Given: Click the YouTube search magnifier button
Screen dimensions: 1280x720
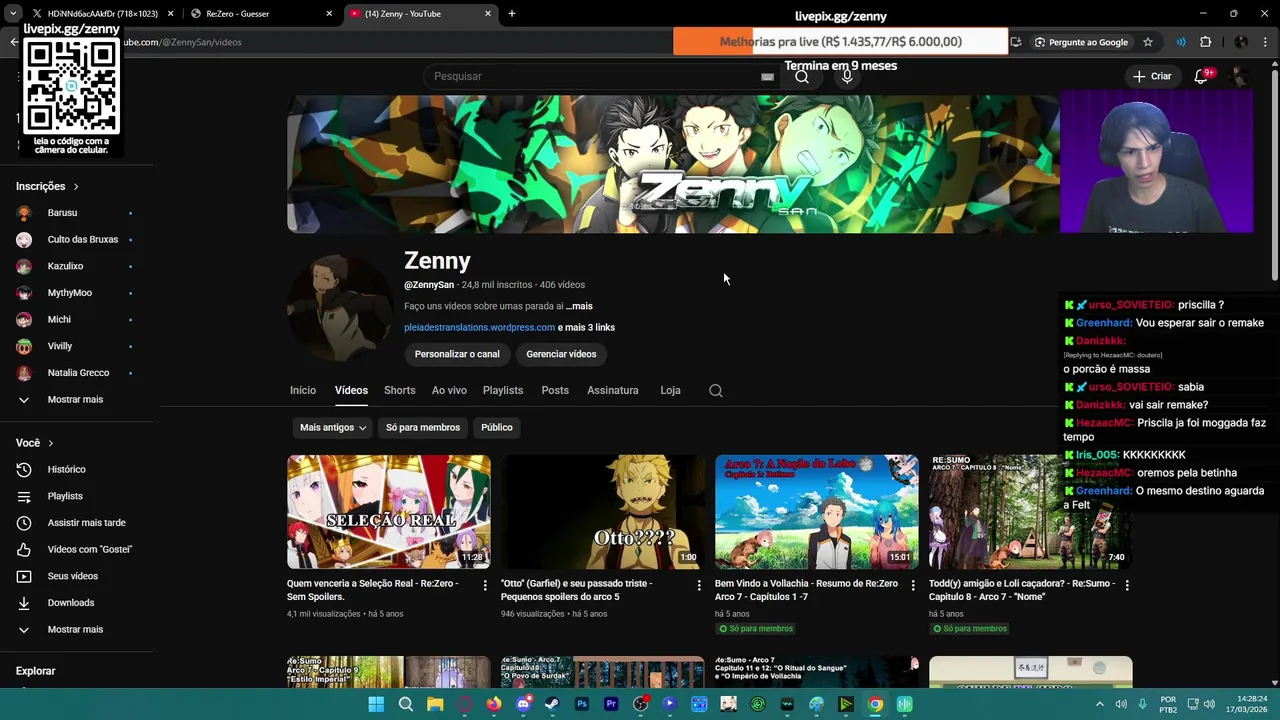Looking at the screenshot, I should pos(802,77).
